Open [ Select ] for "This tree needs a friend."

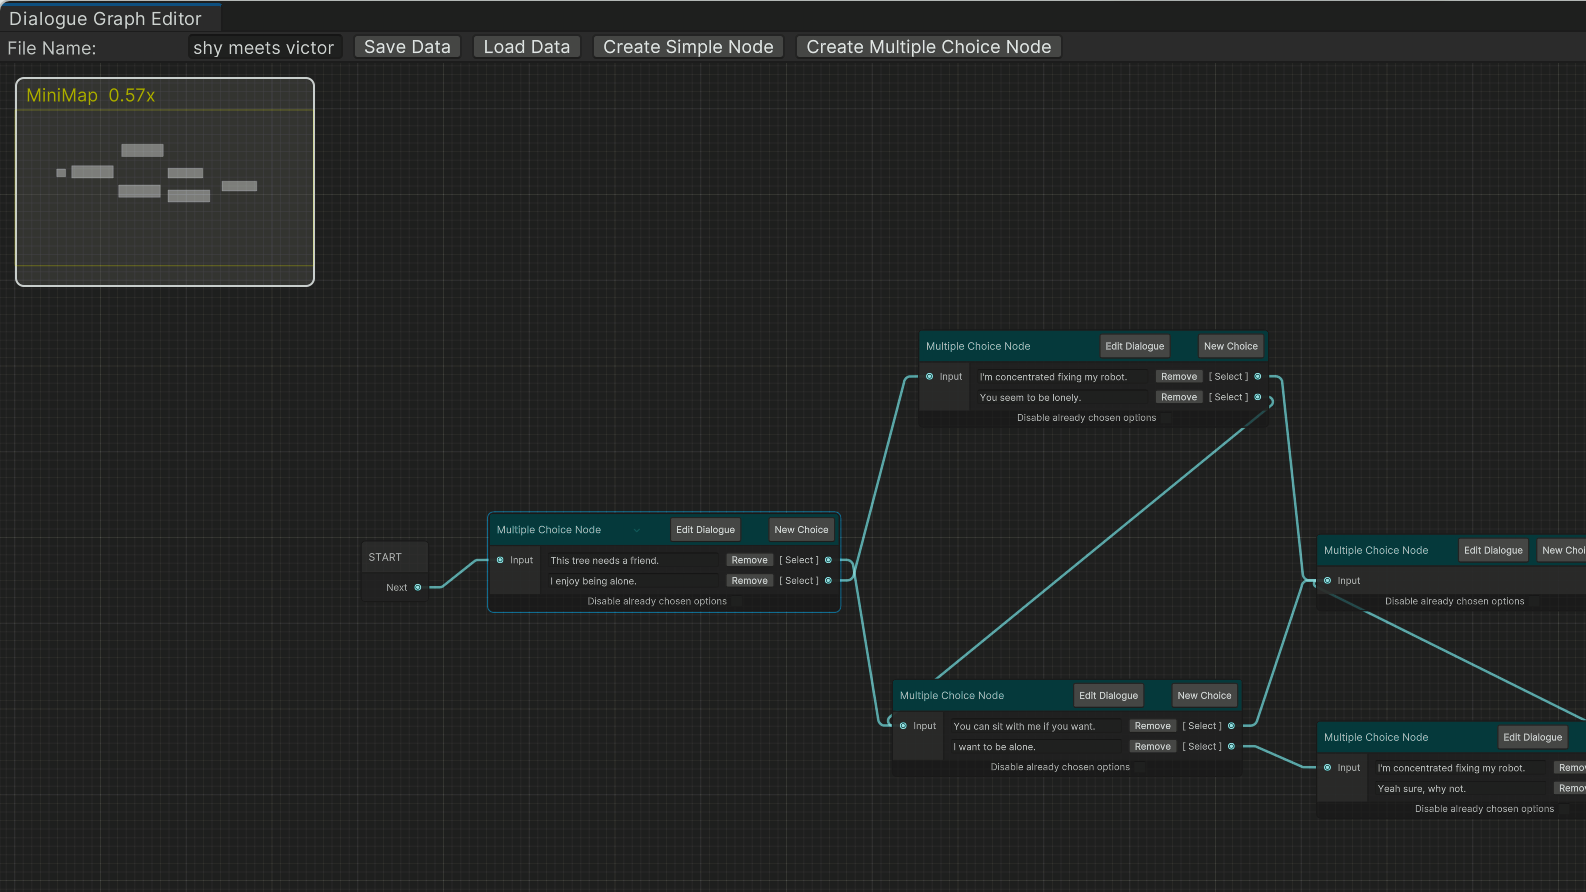pyautogui.click(x=799, y=560)
